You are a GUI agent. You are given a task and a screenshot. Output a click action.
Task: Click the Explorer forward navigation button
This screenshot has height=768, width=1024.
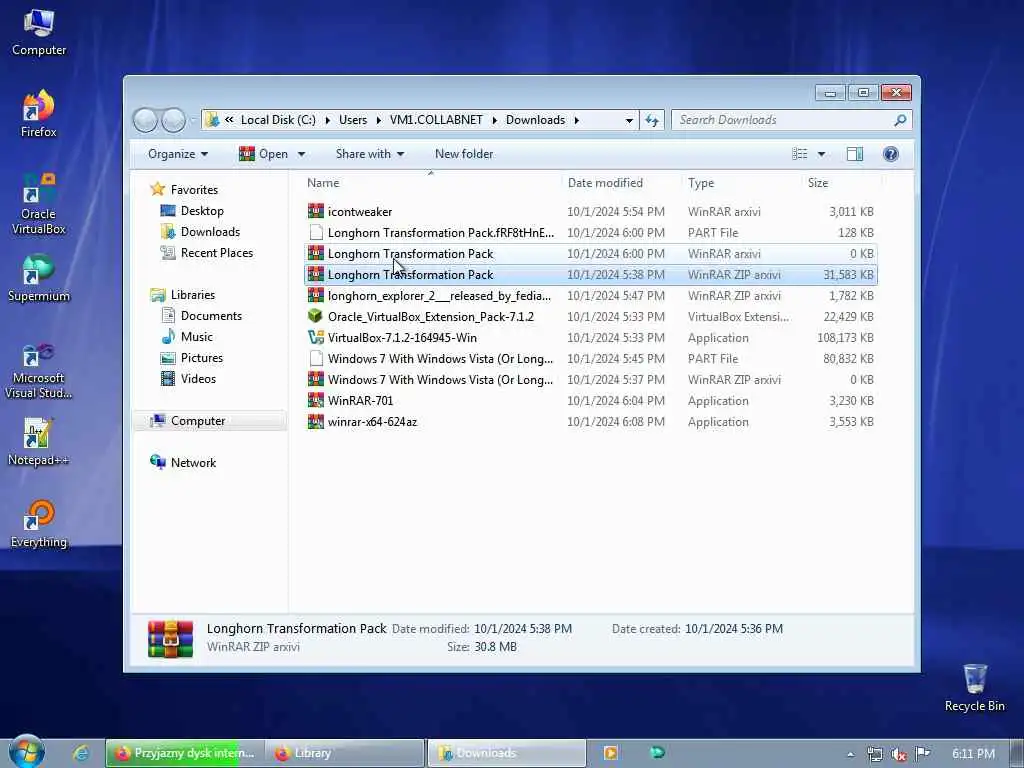click(x=173, y=120)
